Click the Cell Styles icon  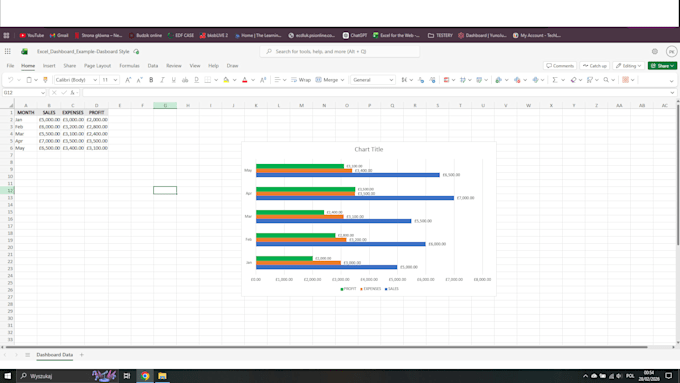coord(479,80)
